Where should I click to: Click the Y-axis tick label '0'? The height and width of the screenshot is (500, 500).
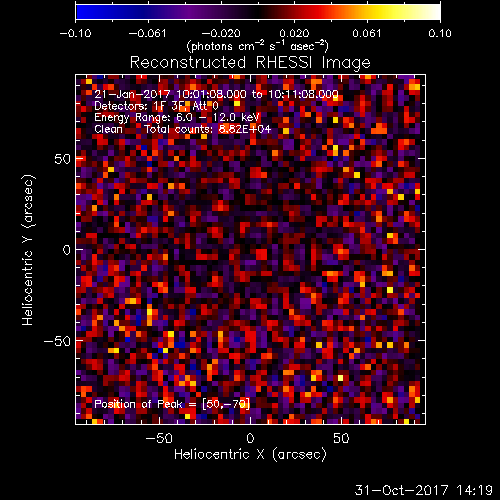67,250
